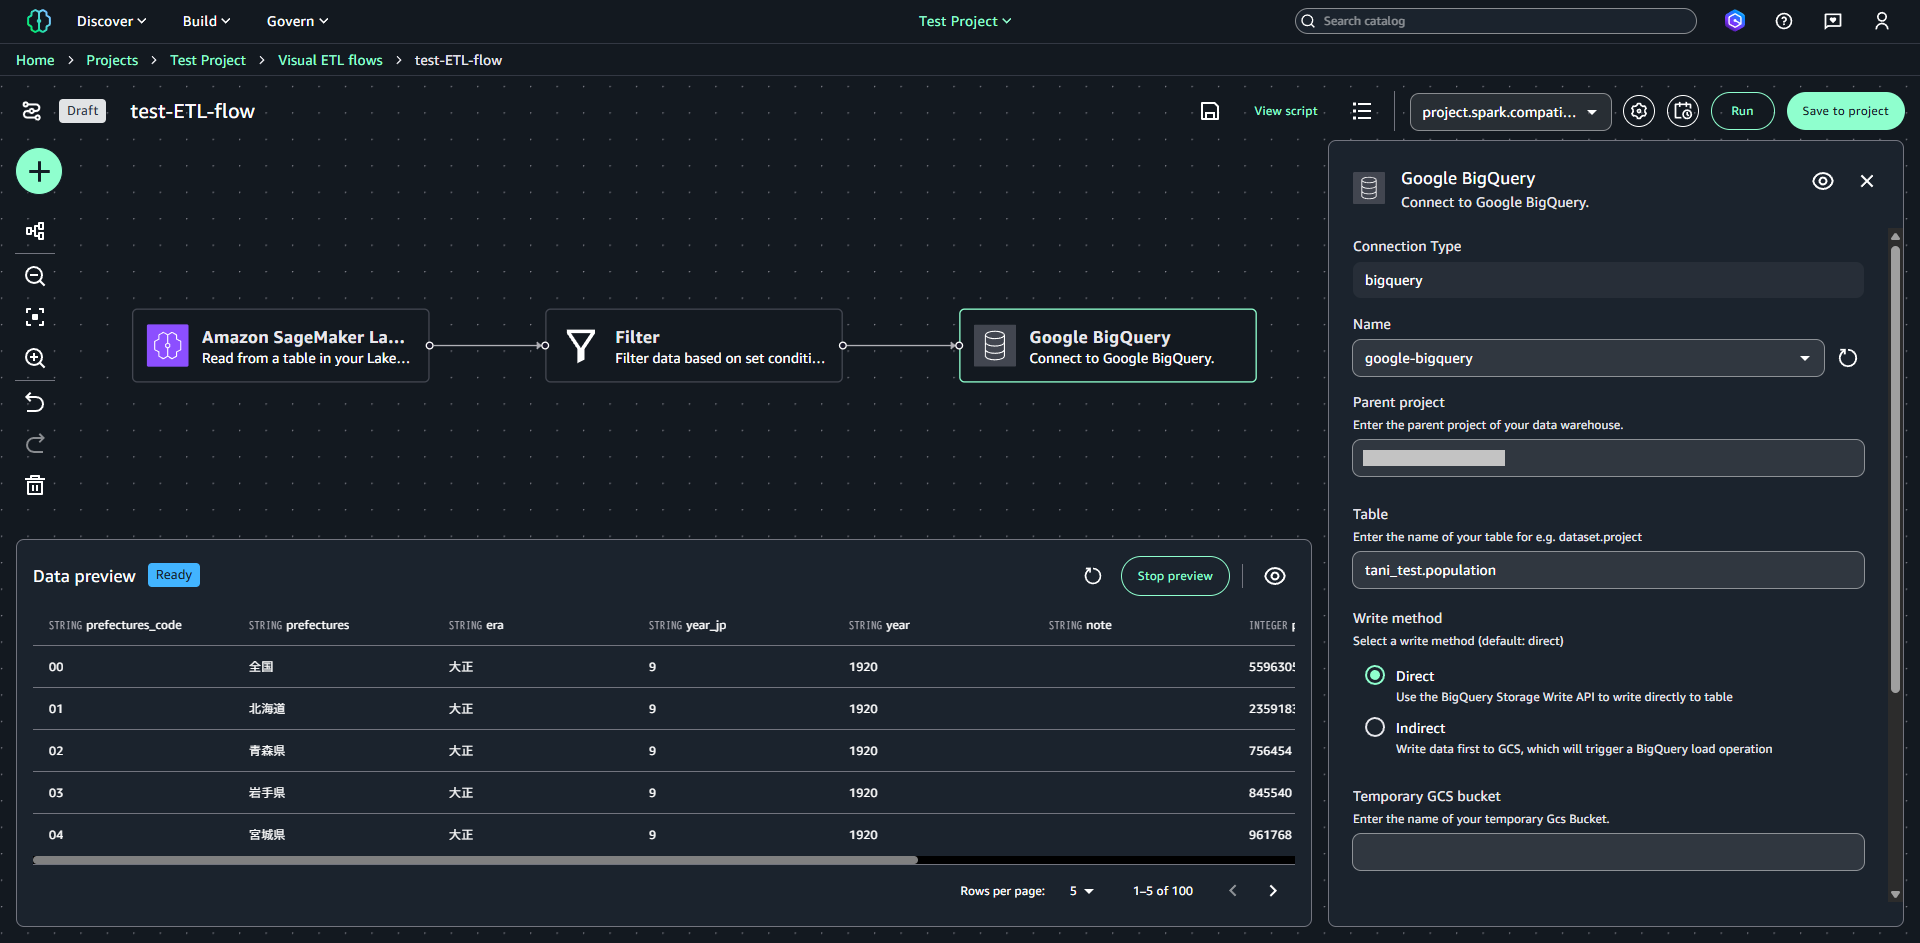Open the Amazon Q assistant icon
Image resolution: width=1920 pixels, height=943 pixels.
1735,21
